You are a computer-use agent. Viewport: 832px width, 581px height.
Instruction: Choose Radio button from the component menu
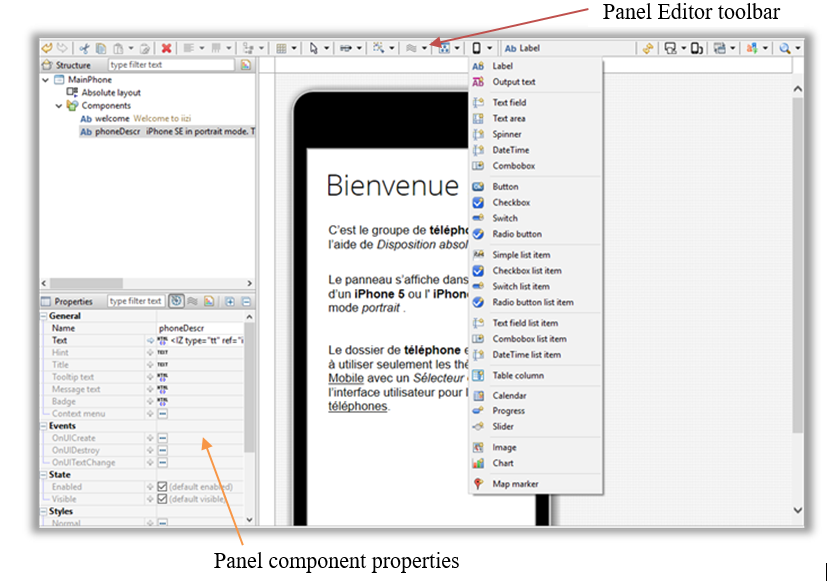tap(536, 233)
